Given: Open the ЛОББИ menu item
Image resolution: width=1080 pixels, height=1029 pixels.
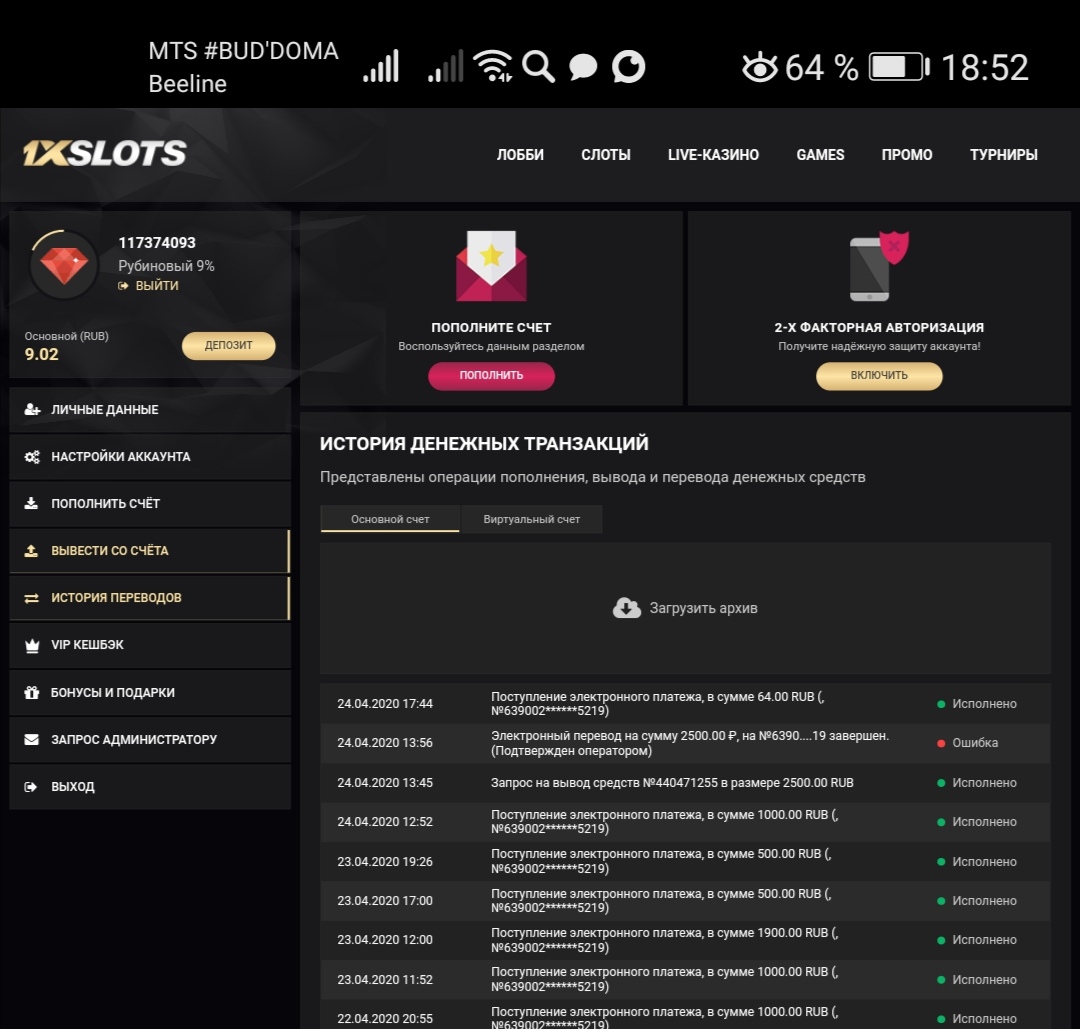Looking at the screenshot, I should click(x=520, y=155).
